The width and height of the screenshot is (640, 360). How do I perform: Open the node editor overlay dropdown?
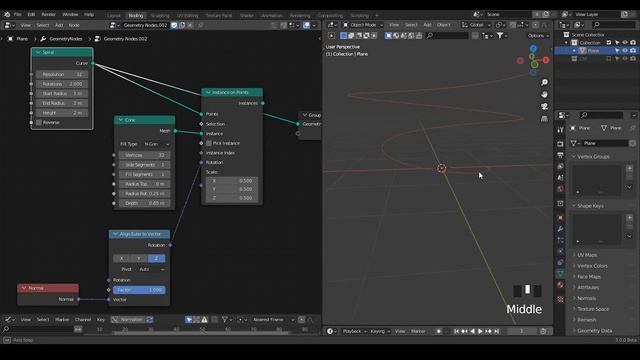[314, 25]
